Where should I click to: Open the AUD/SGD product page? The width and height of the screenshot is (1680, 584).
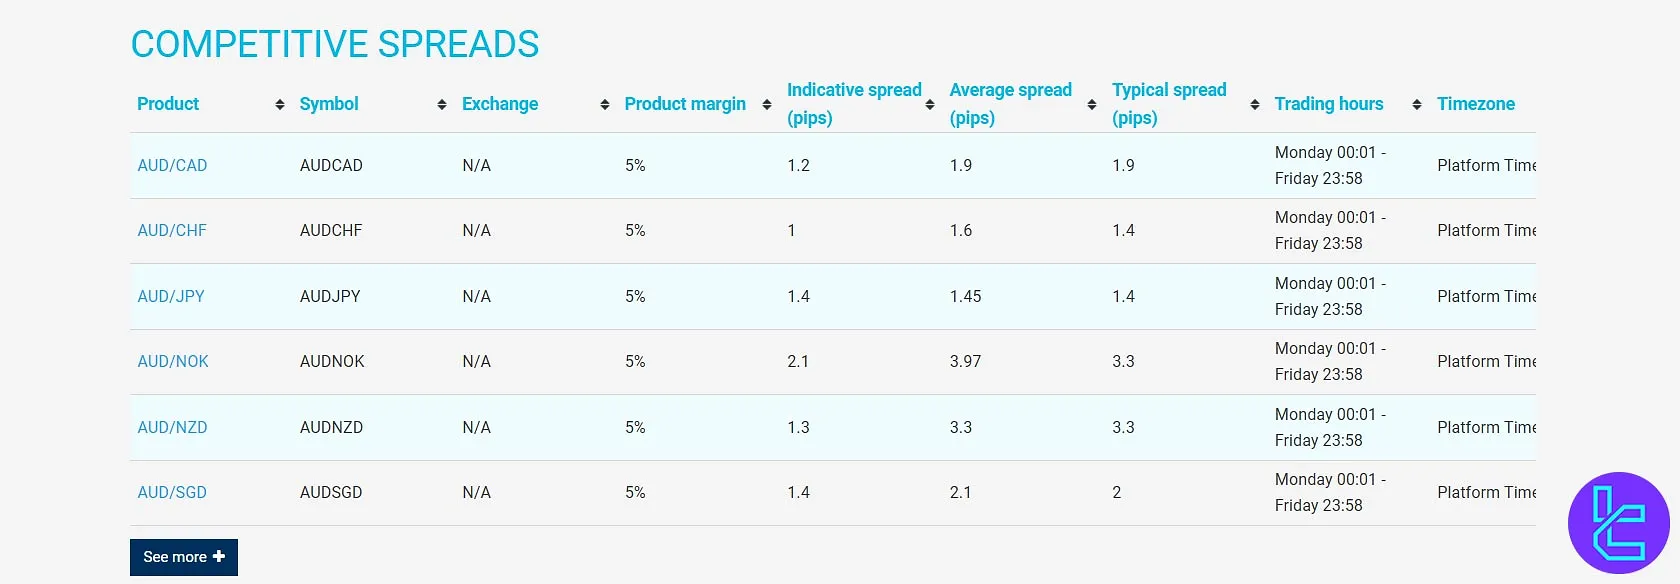(x=171, y=492)
